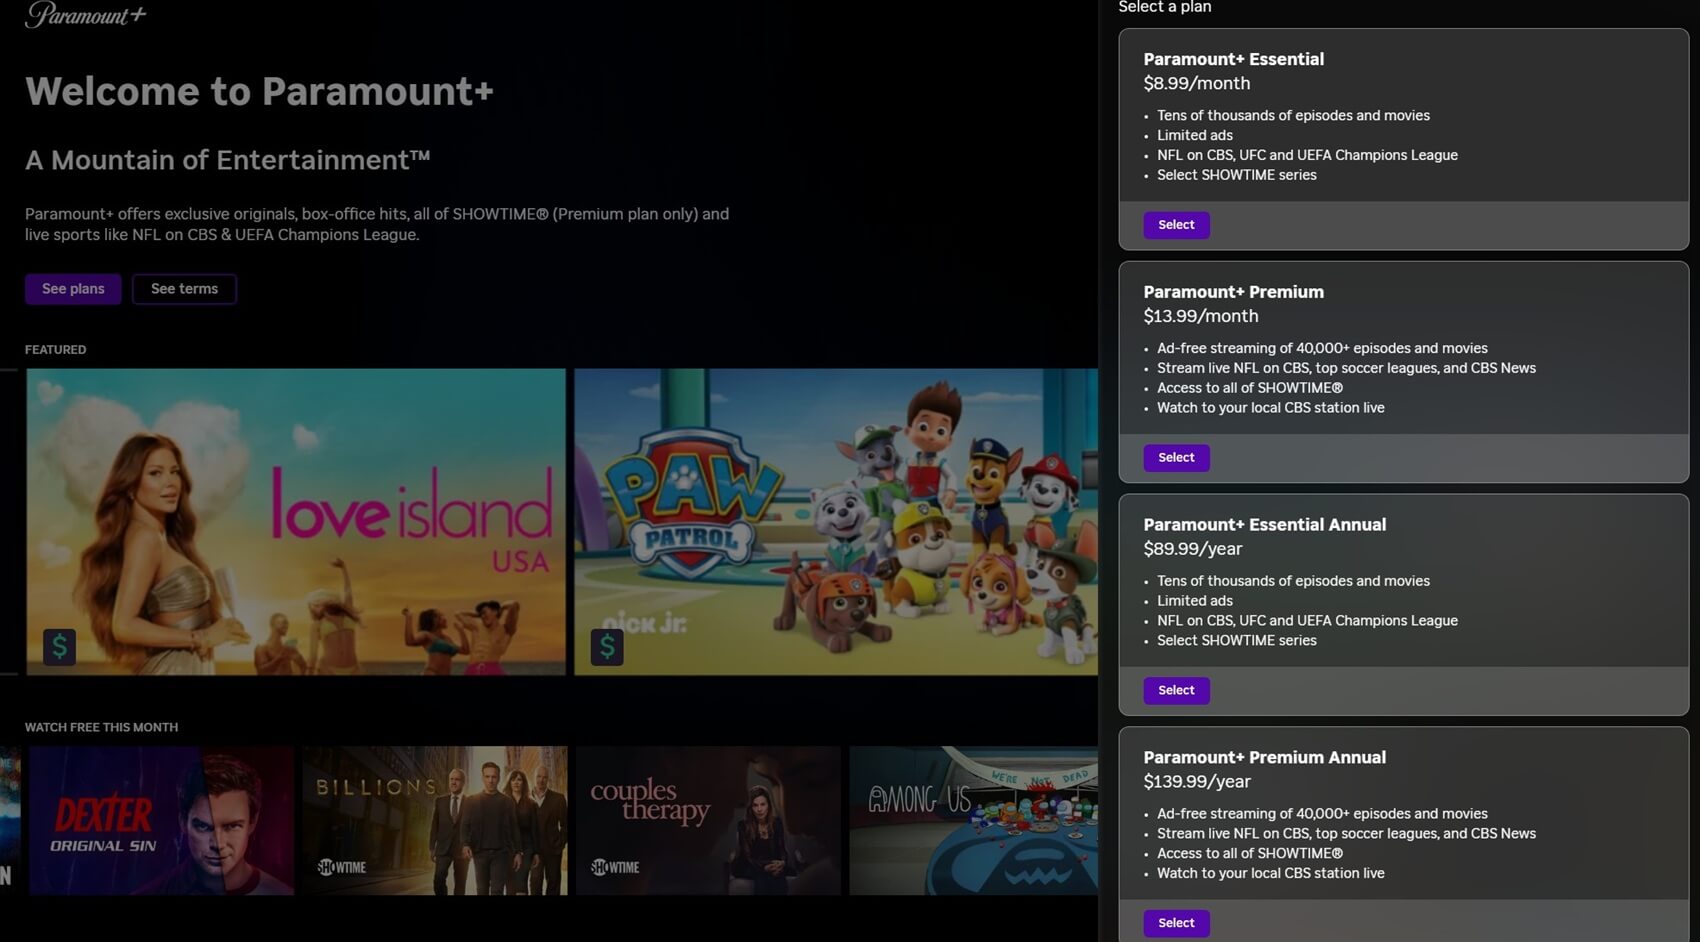Click the Paramount+ Premium plan title
This screenshot has height=942, width=1700.
click(1234, 292)
